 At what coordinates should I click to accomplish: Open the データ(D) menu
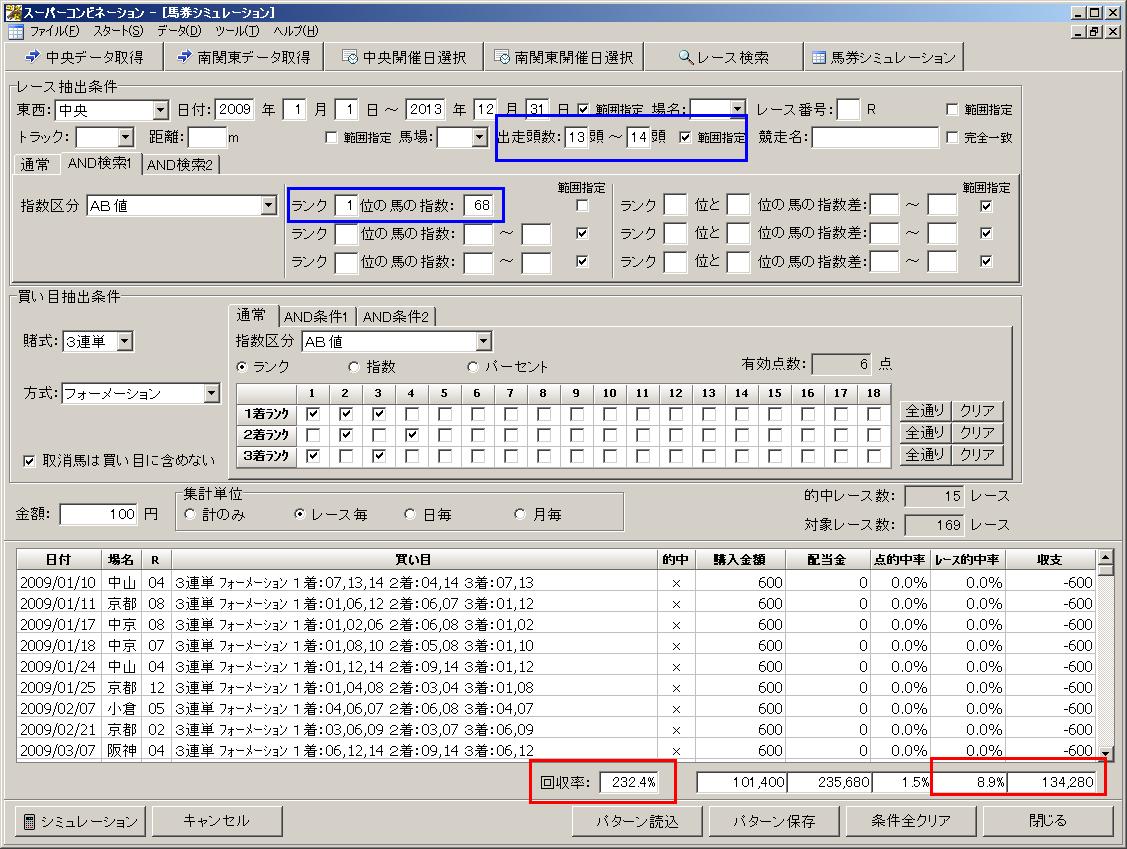179,31
